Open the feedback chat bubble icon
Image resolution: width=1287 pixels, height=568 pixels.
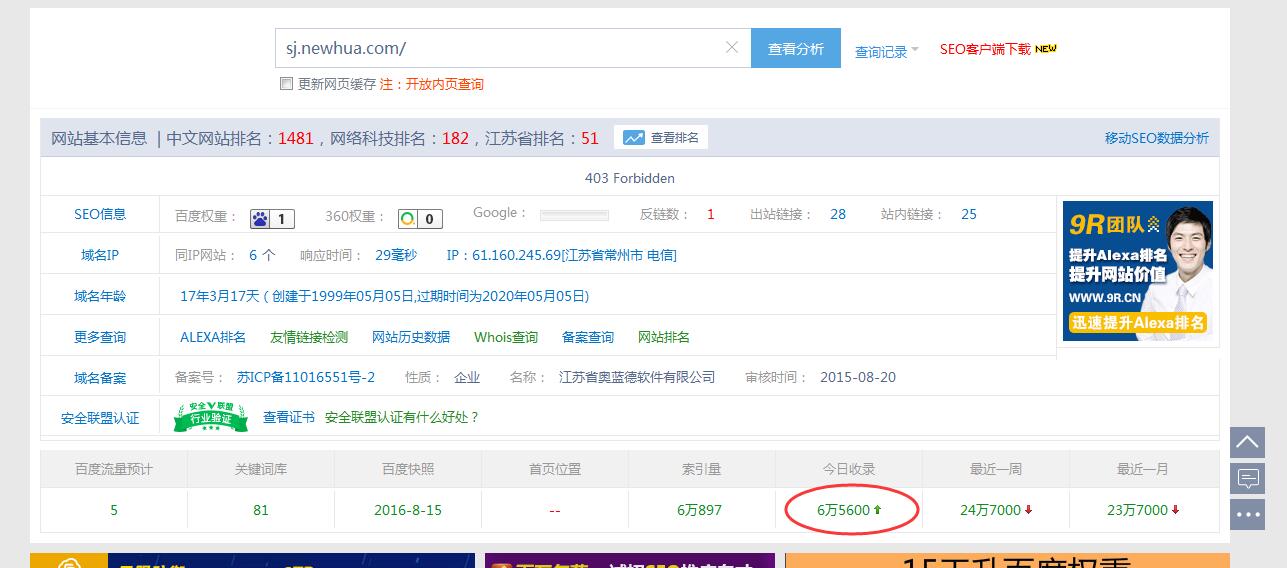pyautogui.click(x=1247, y=479)
